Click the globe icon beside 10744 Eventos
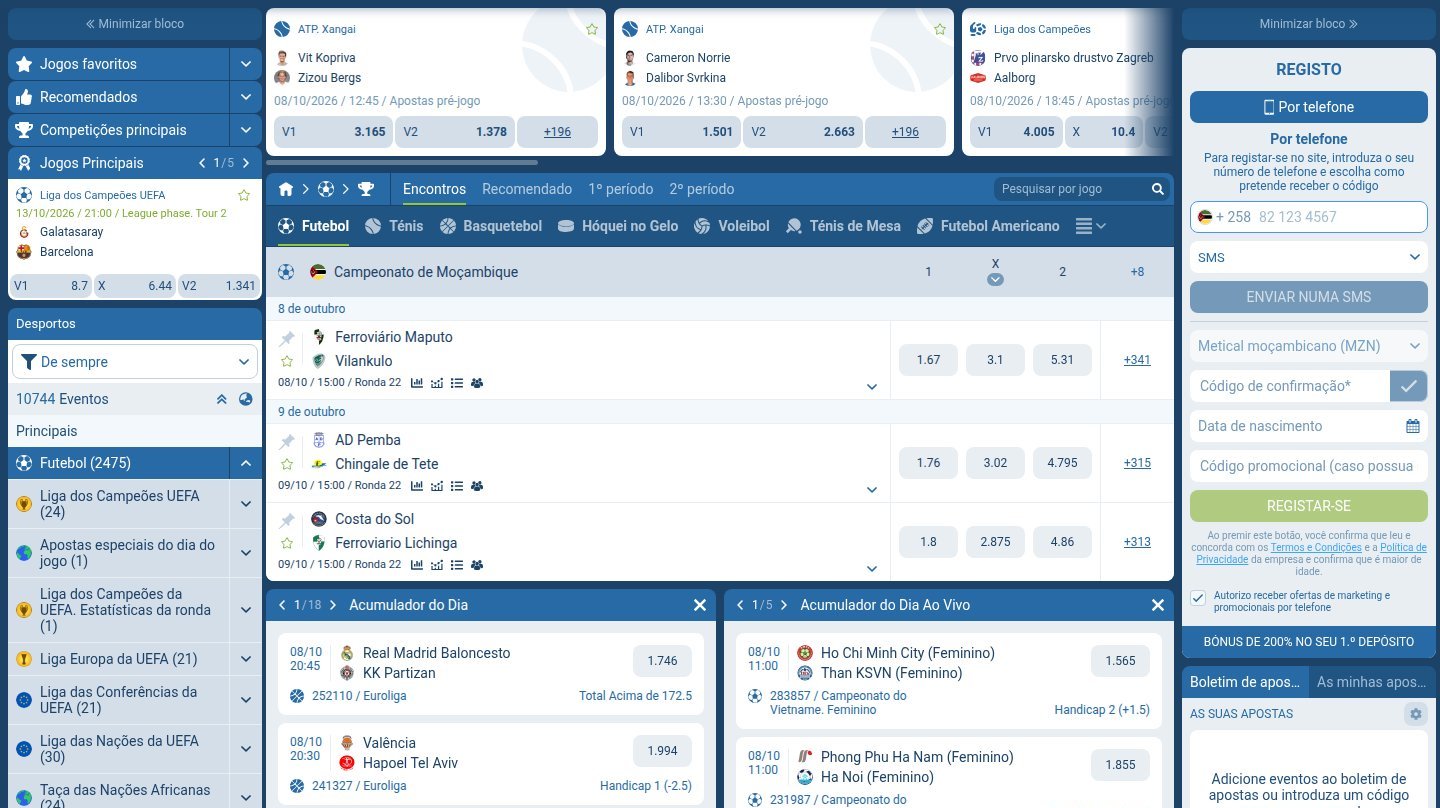Screen dimensions: 1440x808 pos(246,399)
